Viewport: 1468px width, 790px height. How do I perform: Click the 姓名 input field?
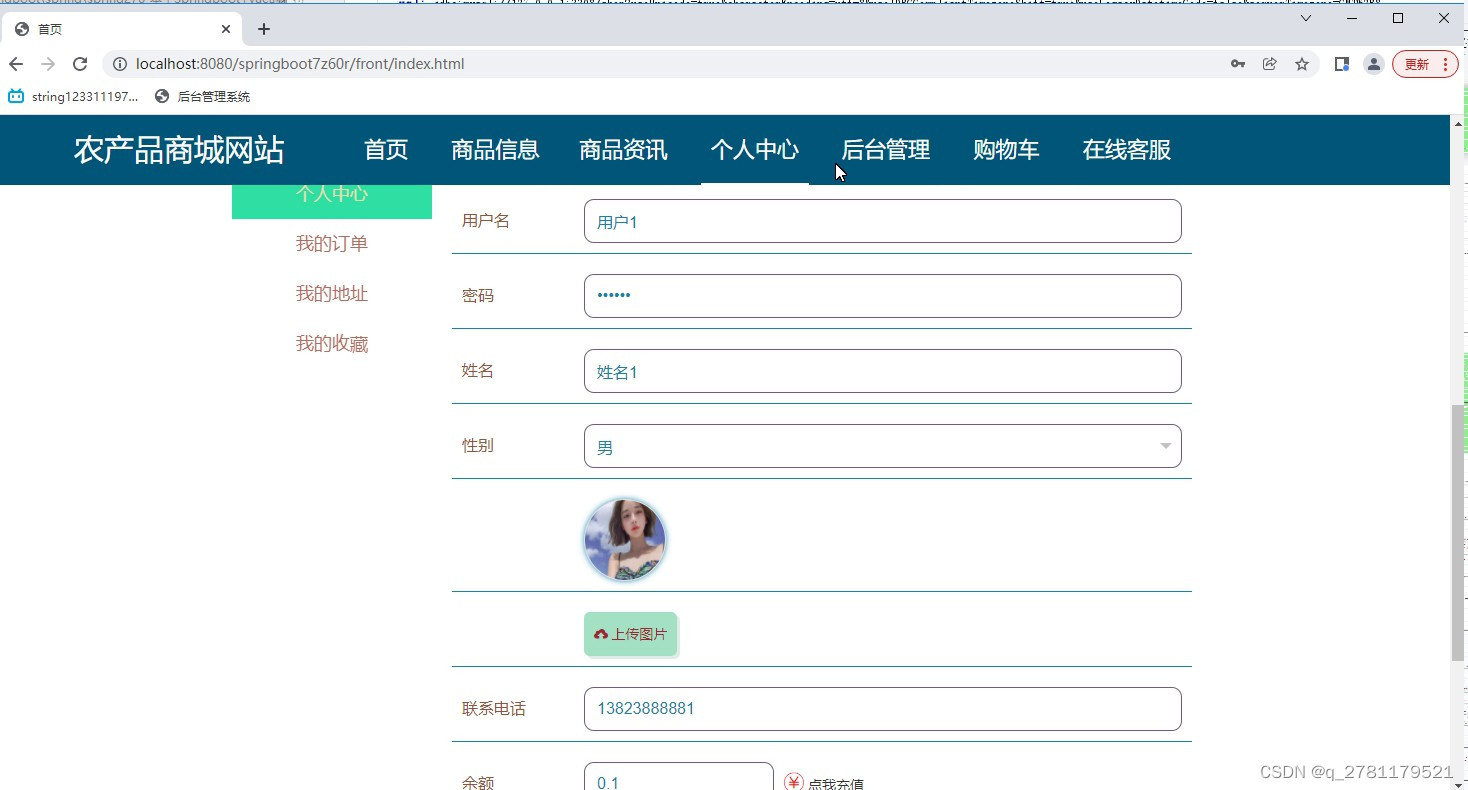click(x=882, y=371)
